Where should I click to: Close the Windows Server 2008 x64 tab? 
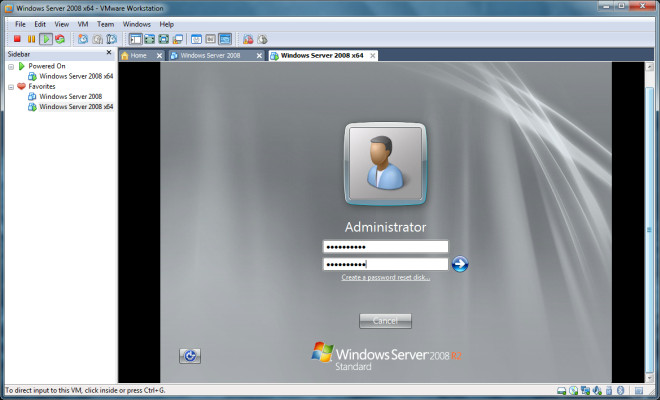(x=373, y=55)
